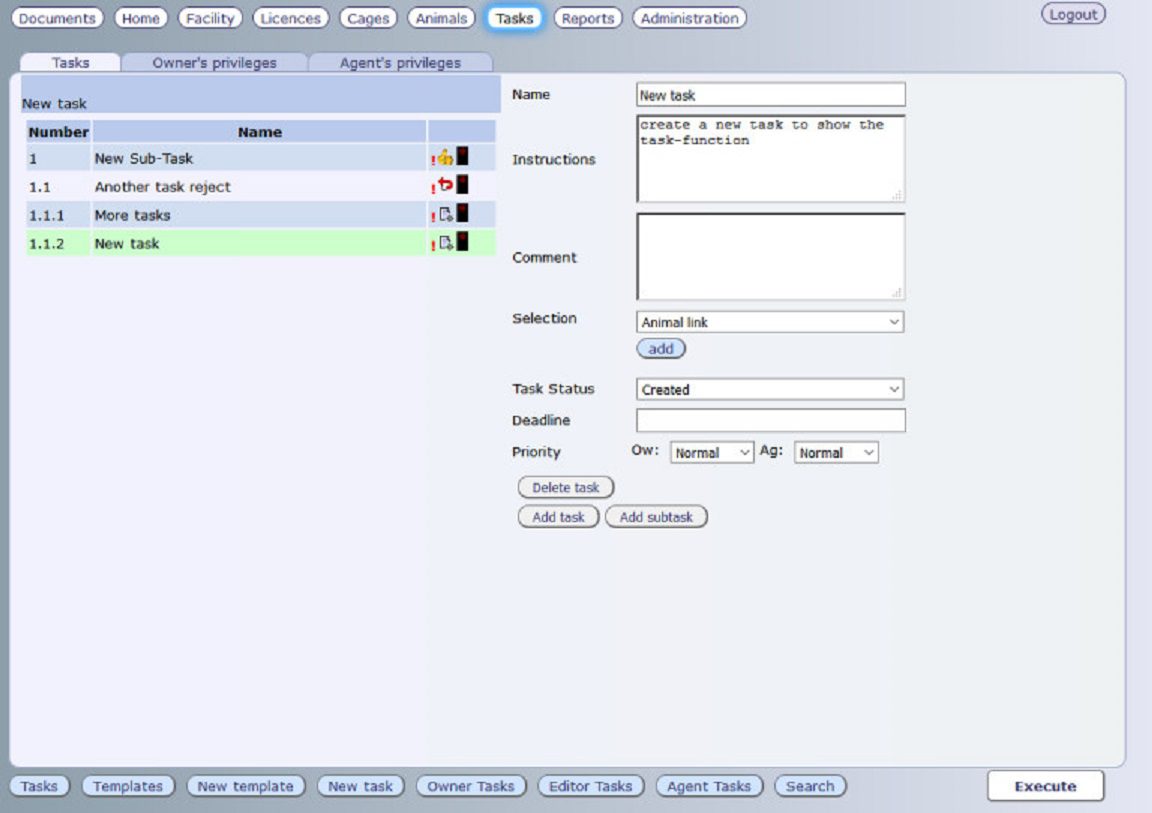This screenshot has width=1152, height=813.
Task: Click task number '1.1' in the table
Action: (40, 187)
